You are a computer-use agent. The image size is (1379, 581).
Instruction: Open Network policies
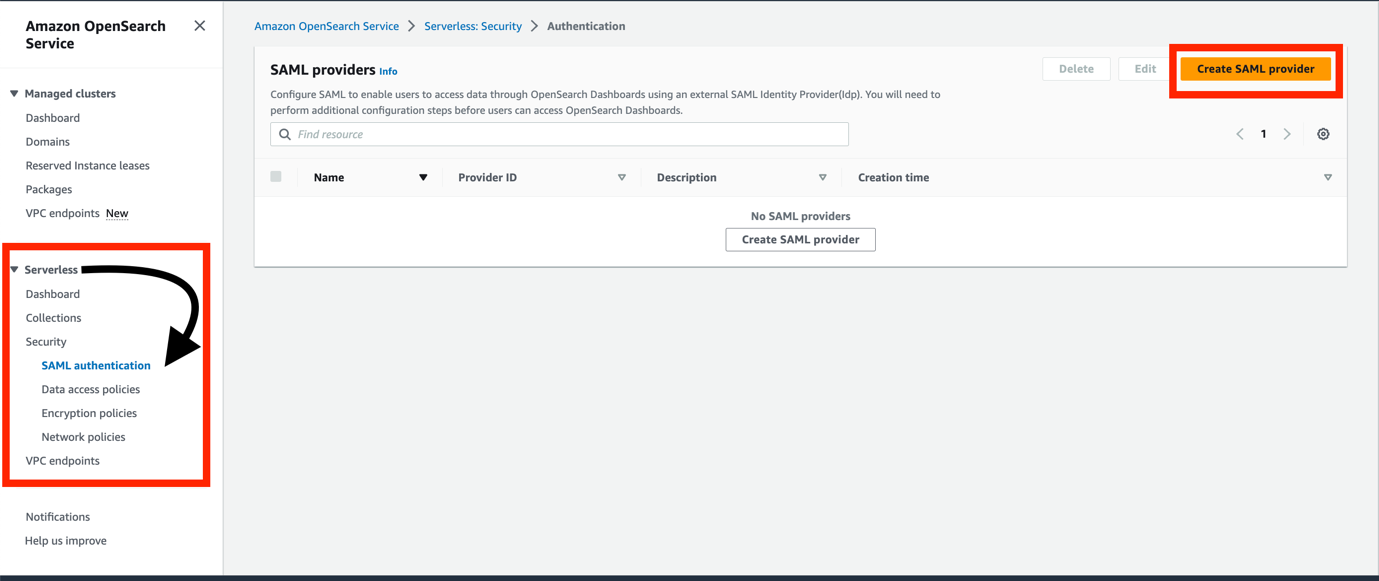coord(83,438)
